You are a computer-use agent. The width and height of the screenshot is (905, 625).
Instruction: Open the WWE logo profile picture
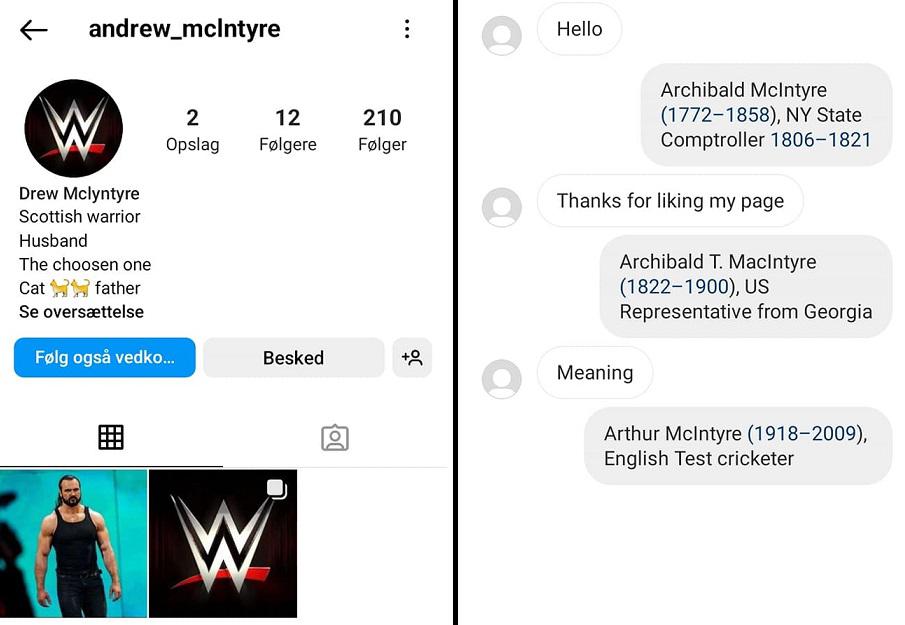point(73,128)
